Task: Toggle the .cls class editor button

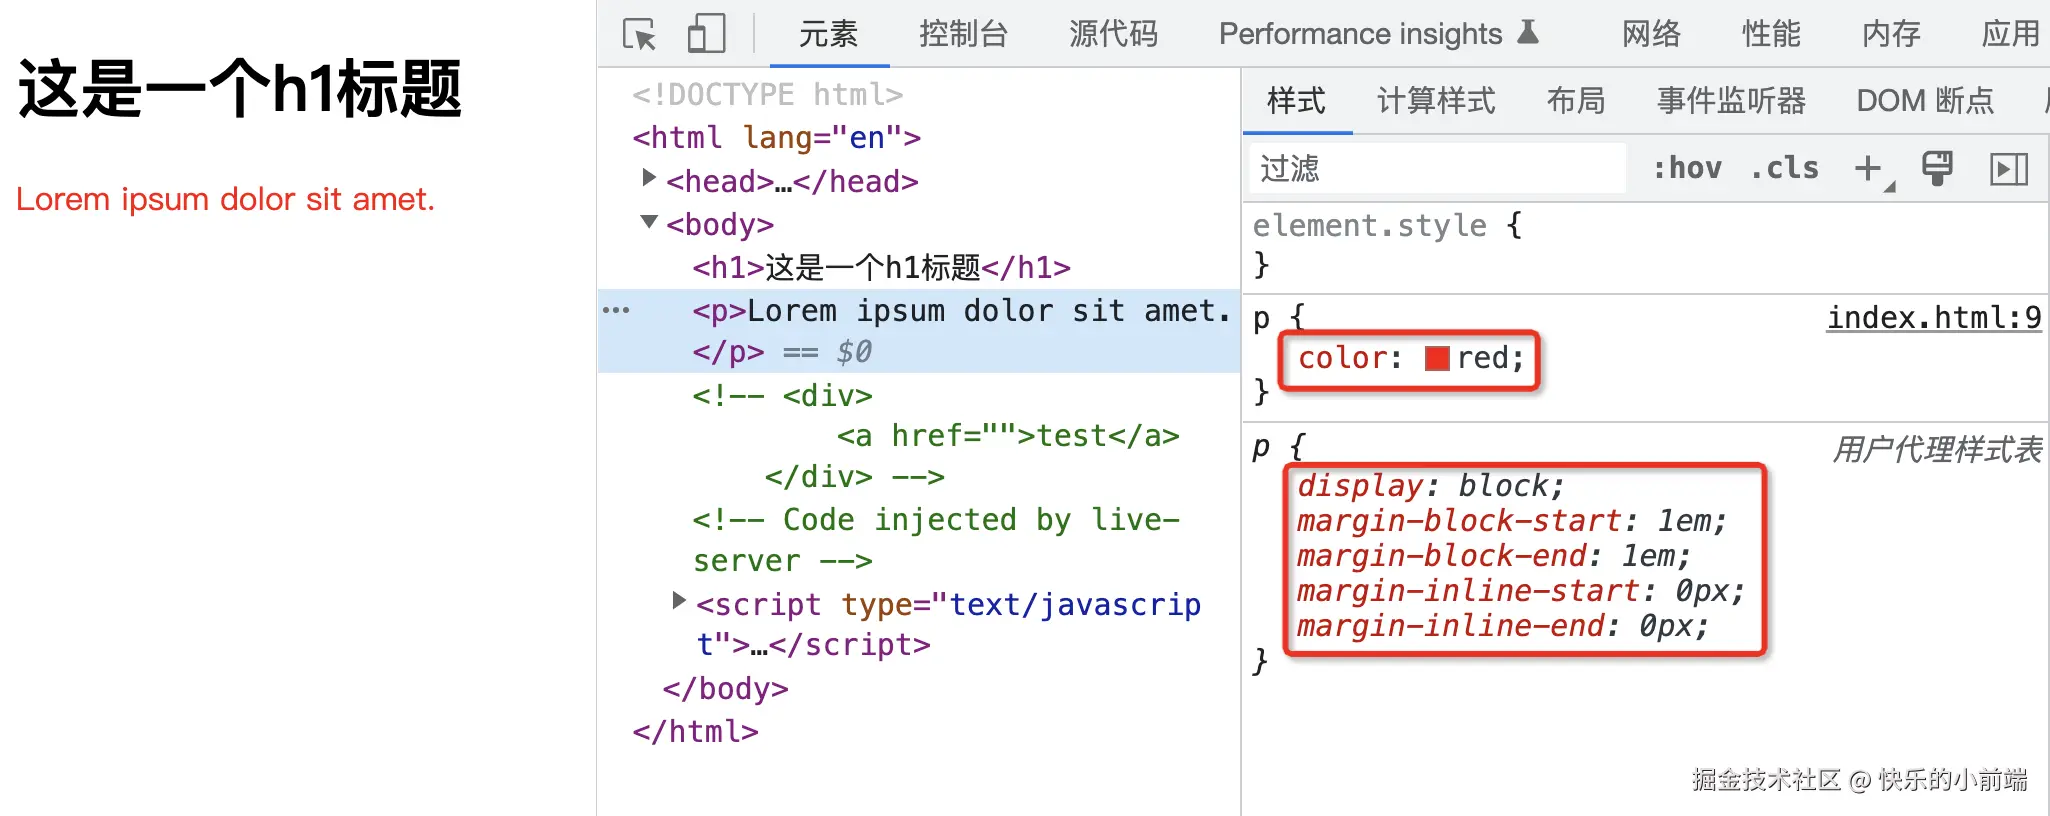Action: (x=1785, y=168)
